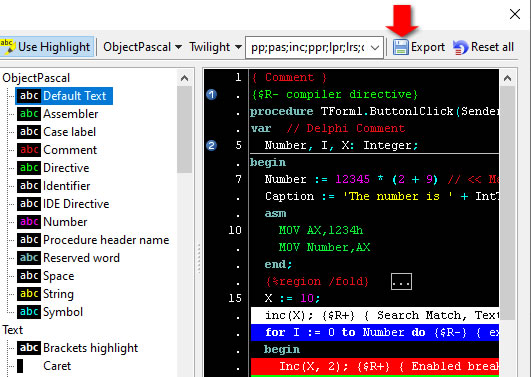Click the code preview scroll up arrow

507,79
